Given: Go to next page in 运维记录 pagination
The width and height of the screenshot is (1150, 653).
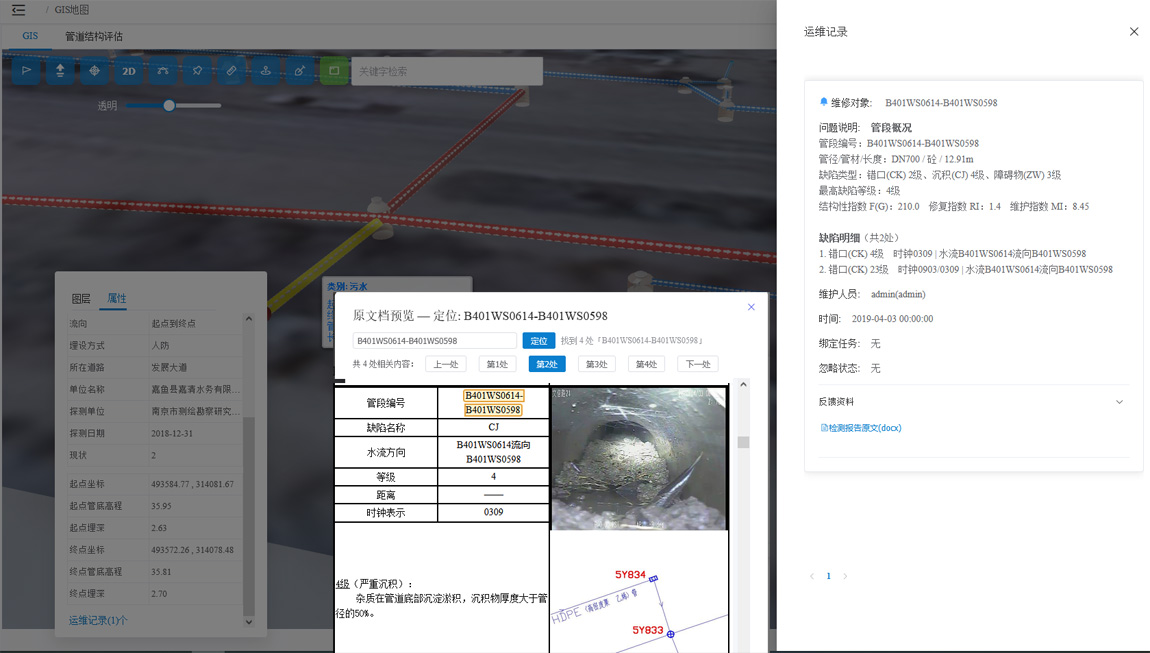Looking at the screenshot, I should [x=845, y=576].
